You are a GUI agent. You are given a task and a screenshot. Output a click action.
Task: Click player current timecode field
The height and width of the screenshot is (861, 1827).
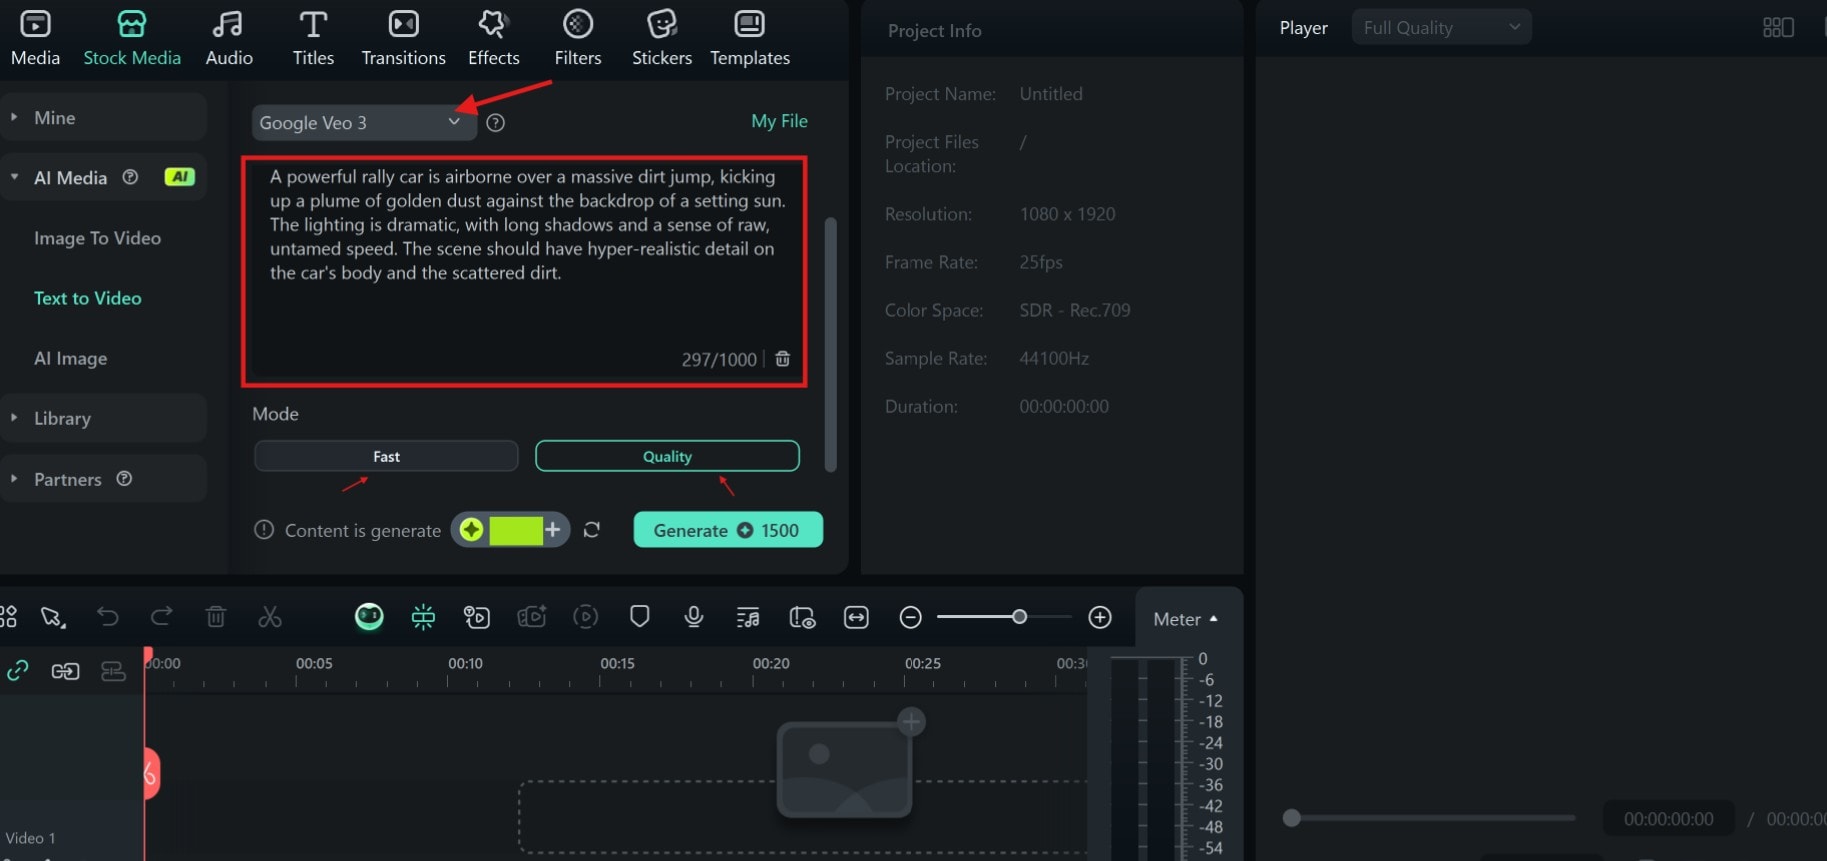1668,819
